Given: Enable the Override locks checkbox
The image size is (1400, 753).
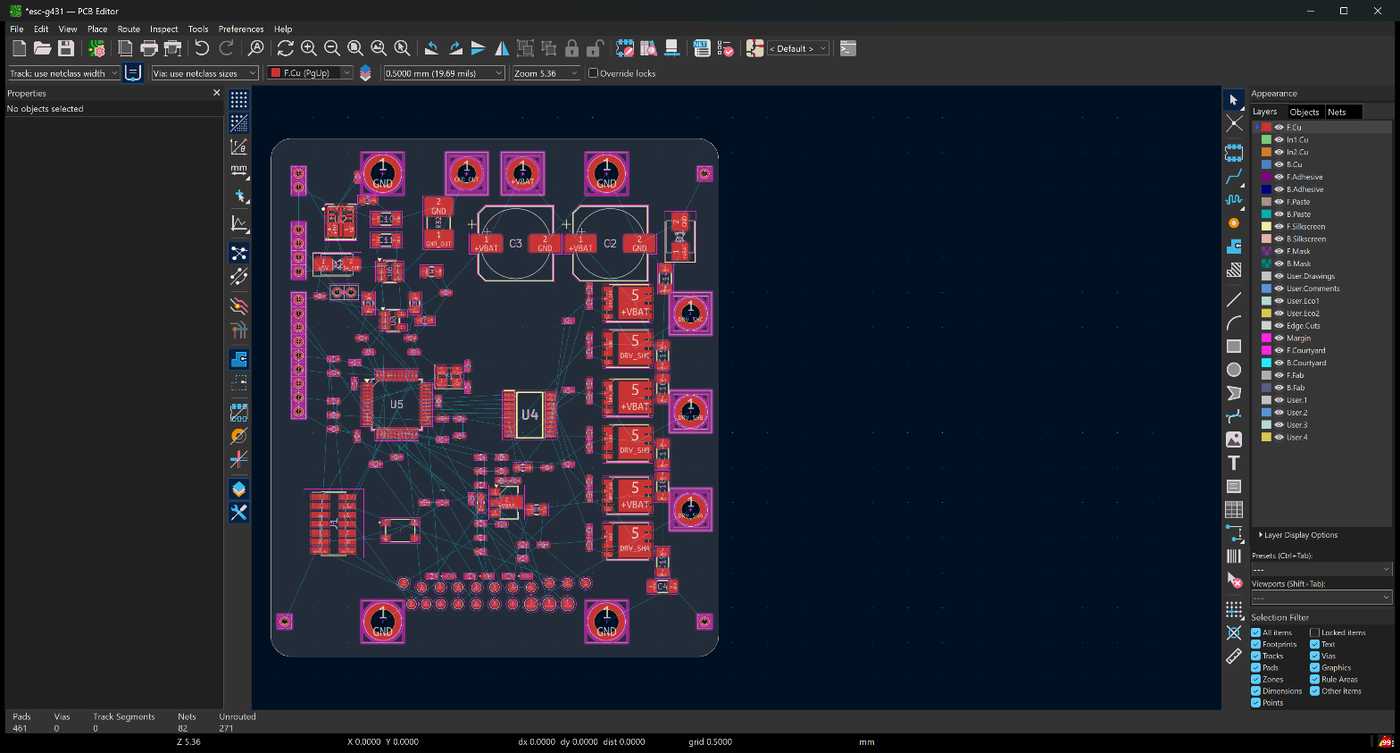Looking at the screenshot, I should click(x=593, y=73).
